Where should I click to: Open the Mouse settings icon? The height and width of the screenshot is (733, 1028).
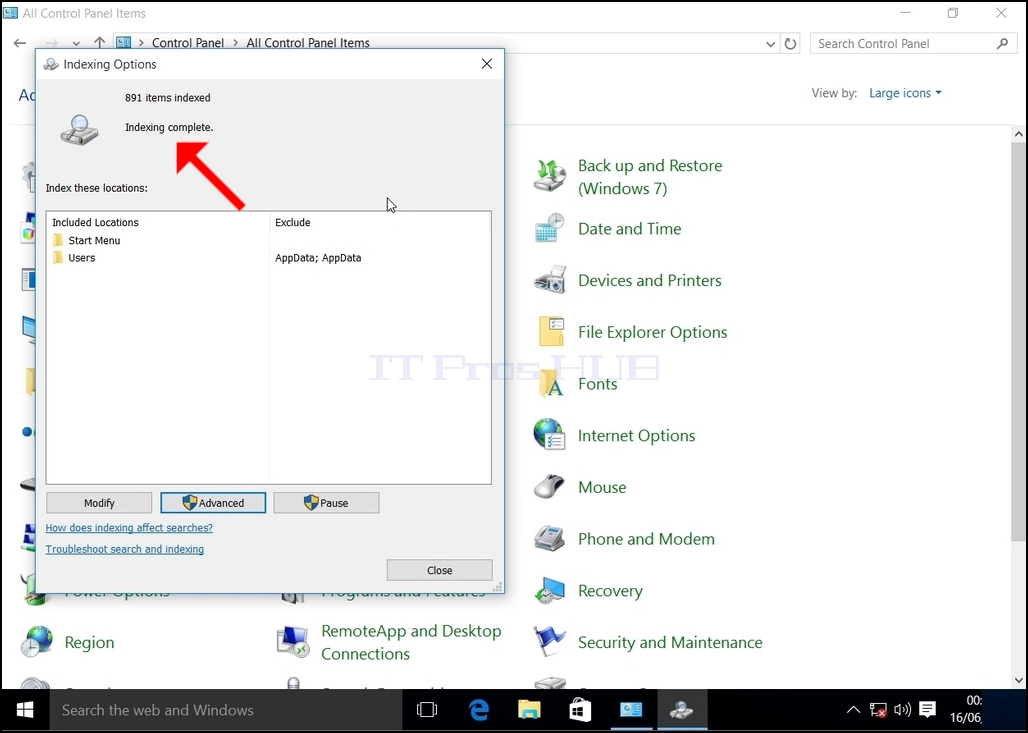(x=549, y=487)
